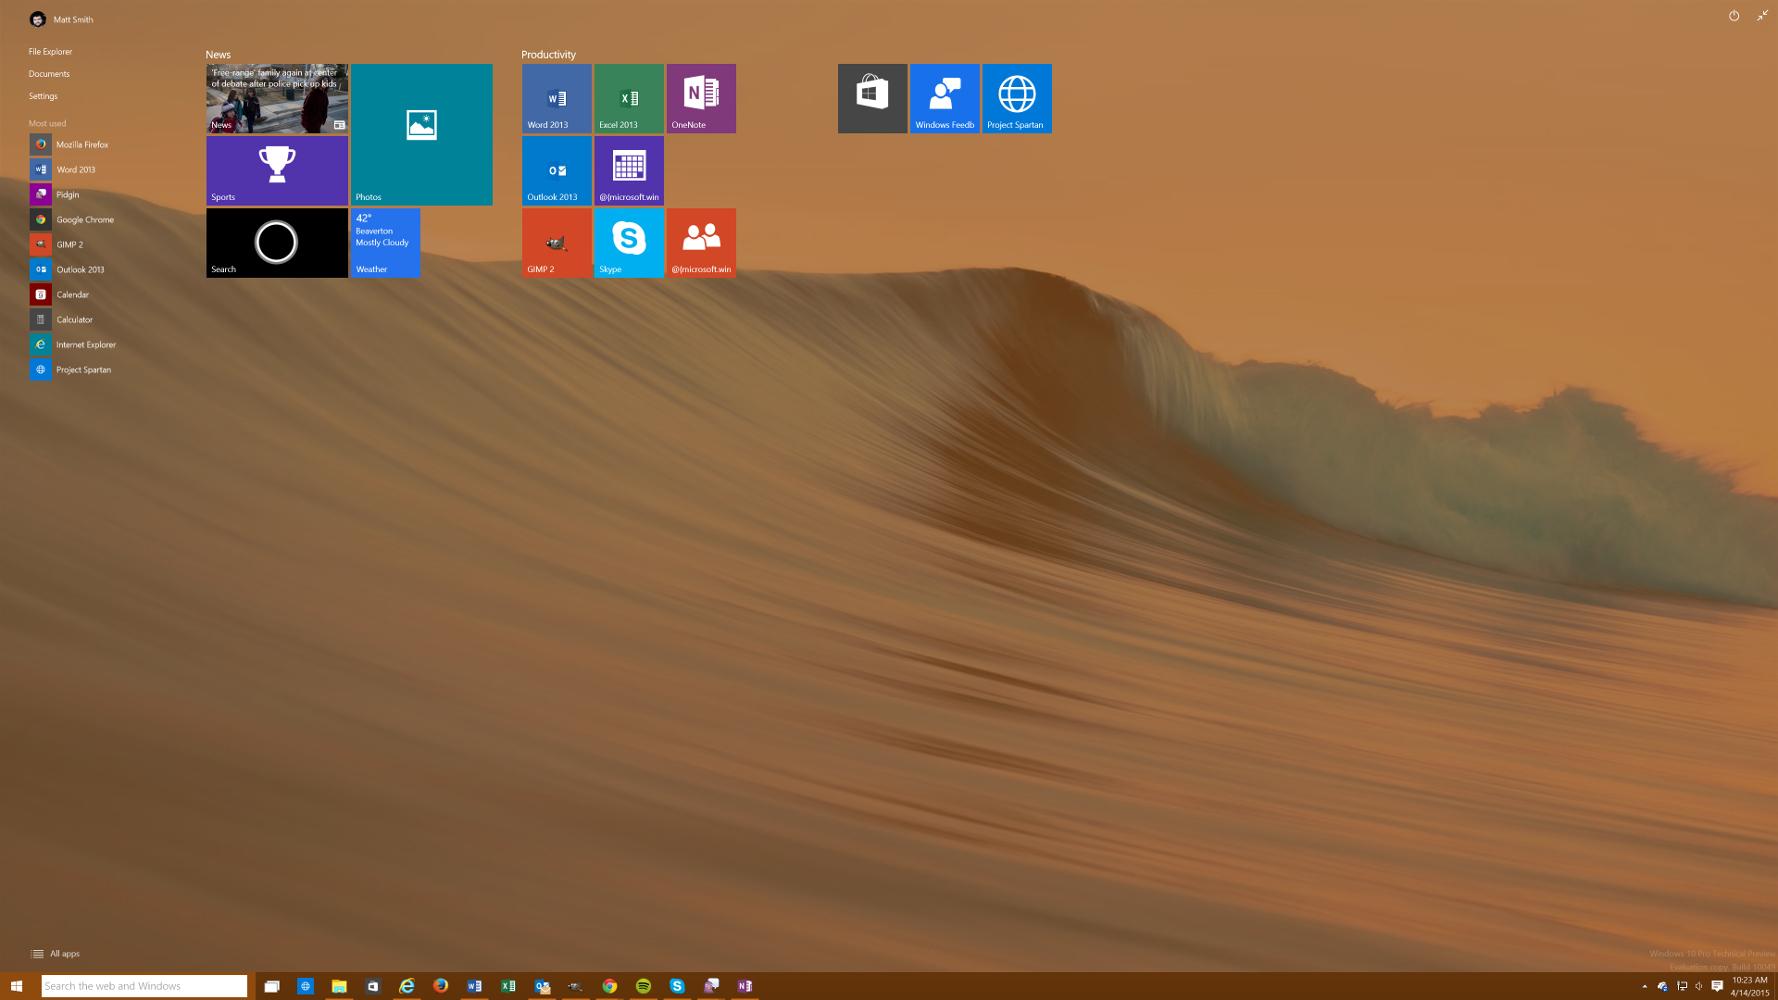The width and height of the screenshot is (1778, 1000).
Task: Open the volume control in system tray
Action: 1698,986
